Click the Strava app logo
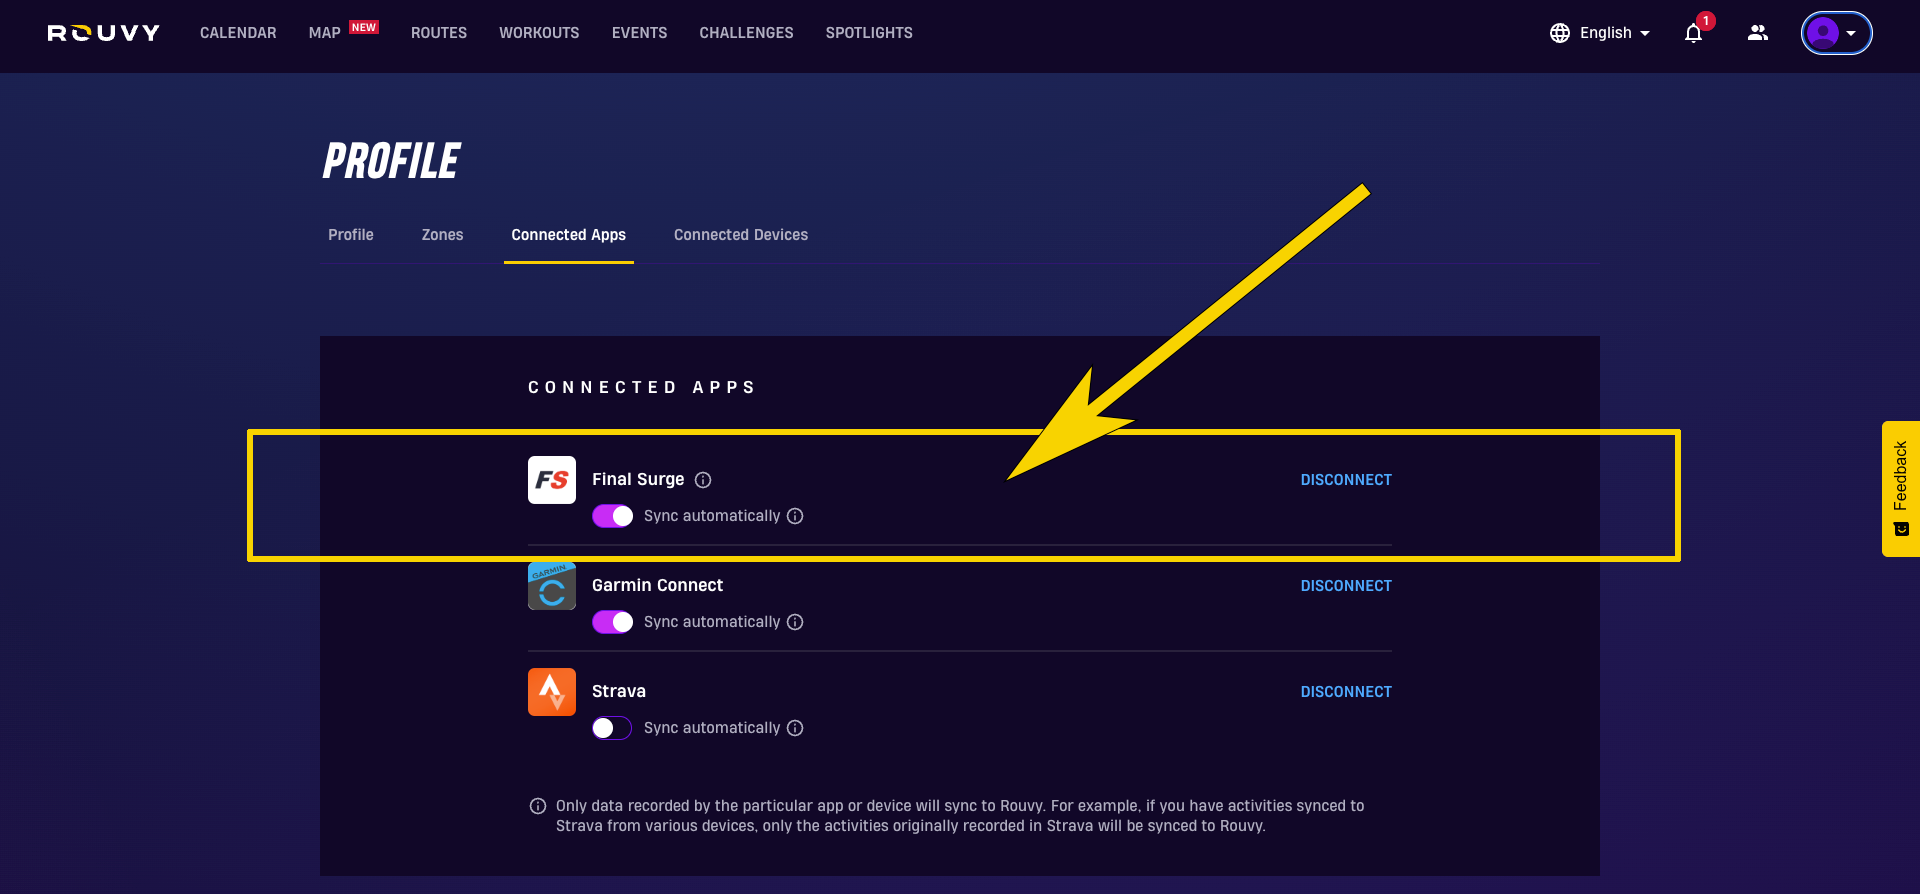The image size is (1920, 894). pyautogui.click(x=552, y=692)
